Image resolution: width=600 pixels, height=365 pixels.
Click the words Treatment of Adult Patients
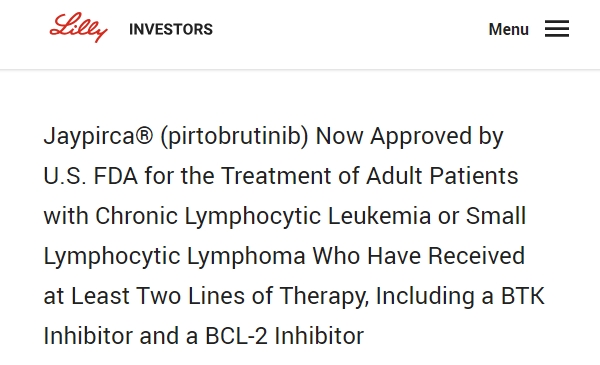pos(370,176)
